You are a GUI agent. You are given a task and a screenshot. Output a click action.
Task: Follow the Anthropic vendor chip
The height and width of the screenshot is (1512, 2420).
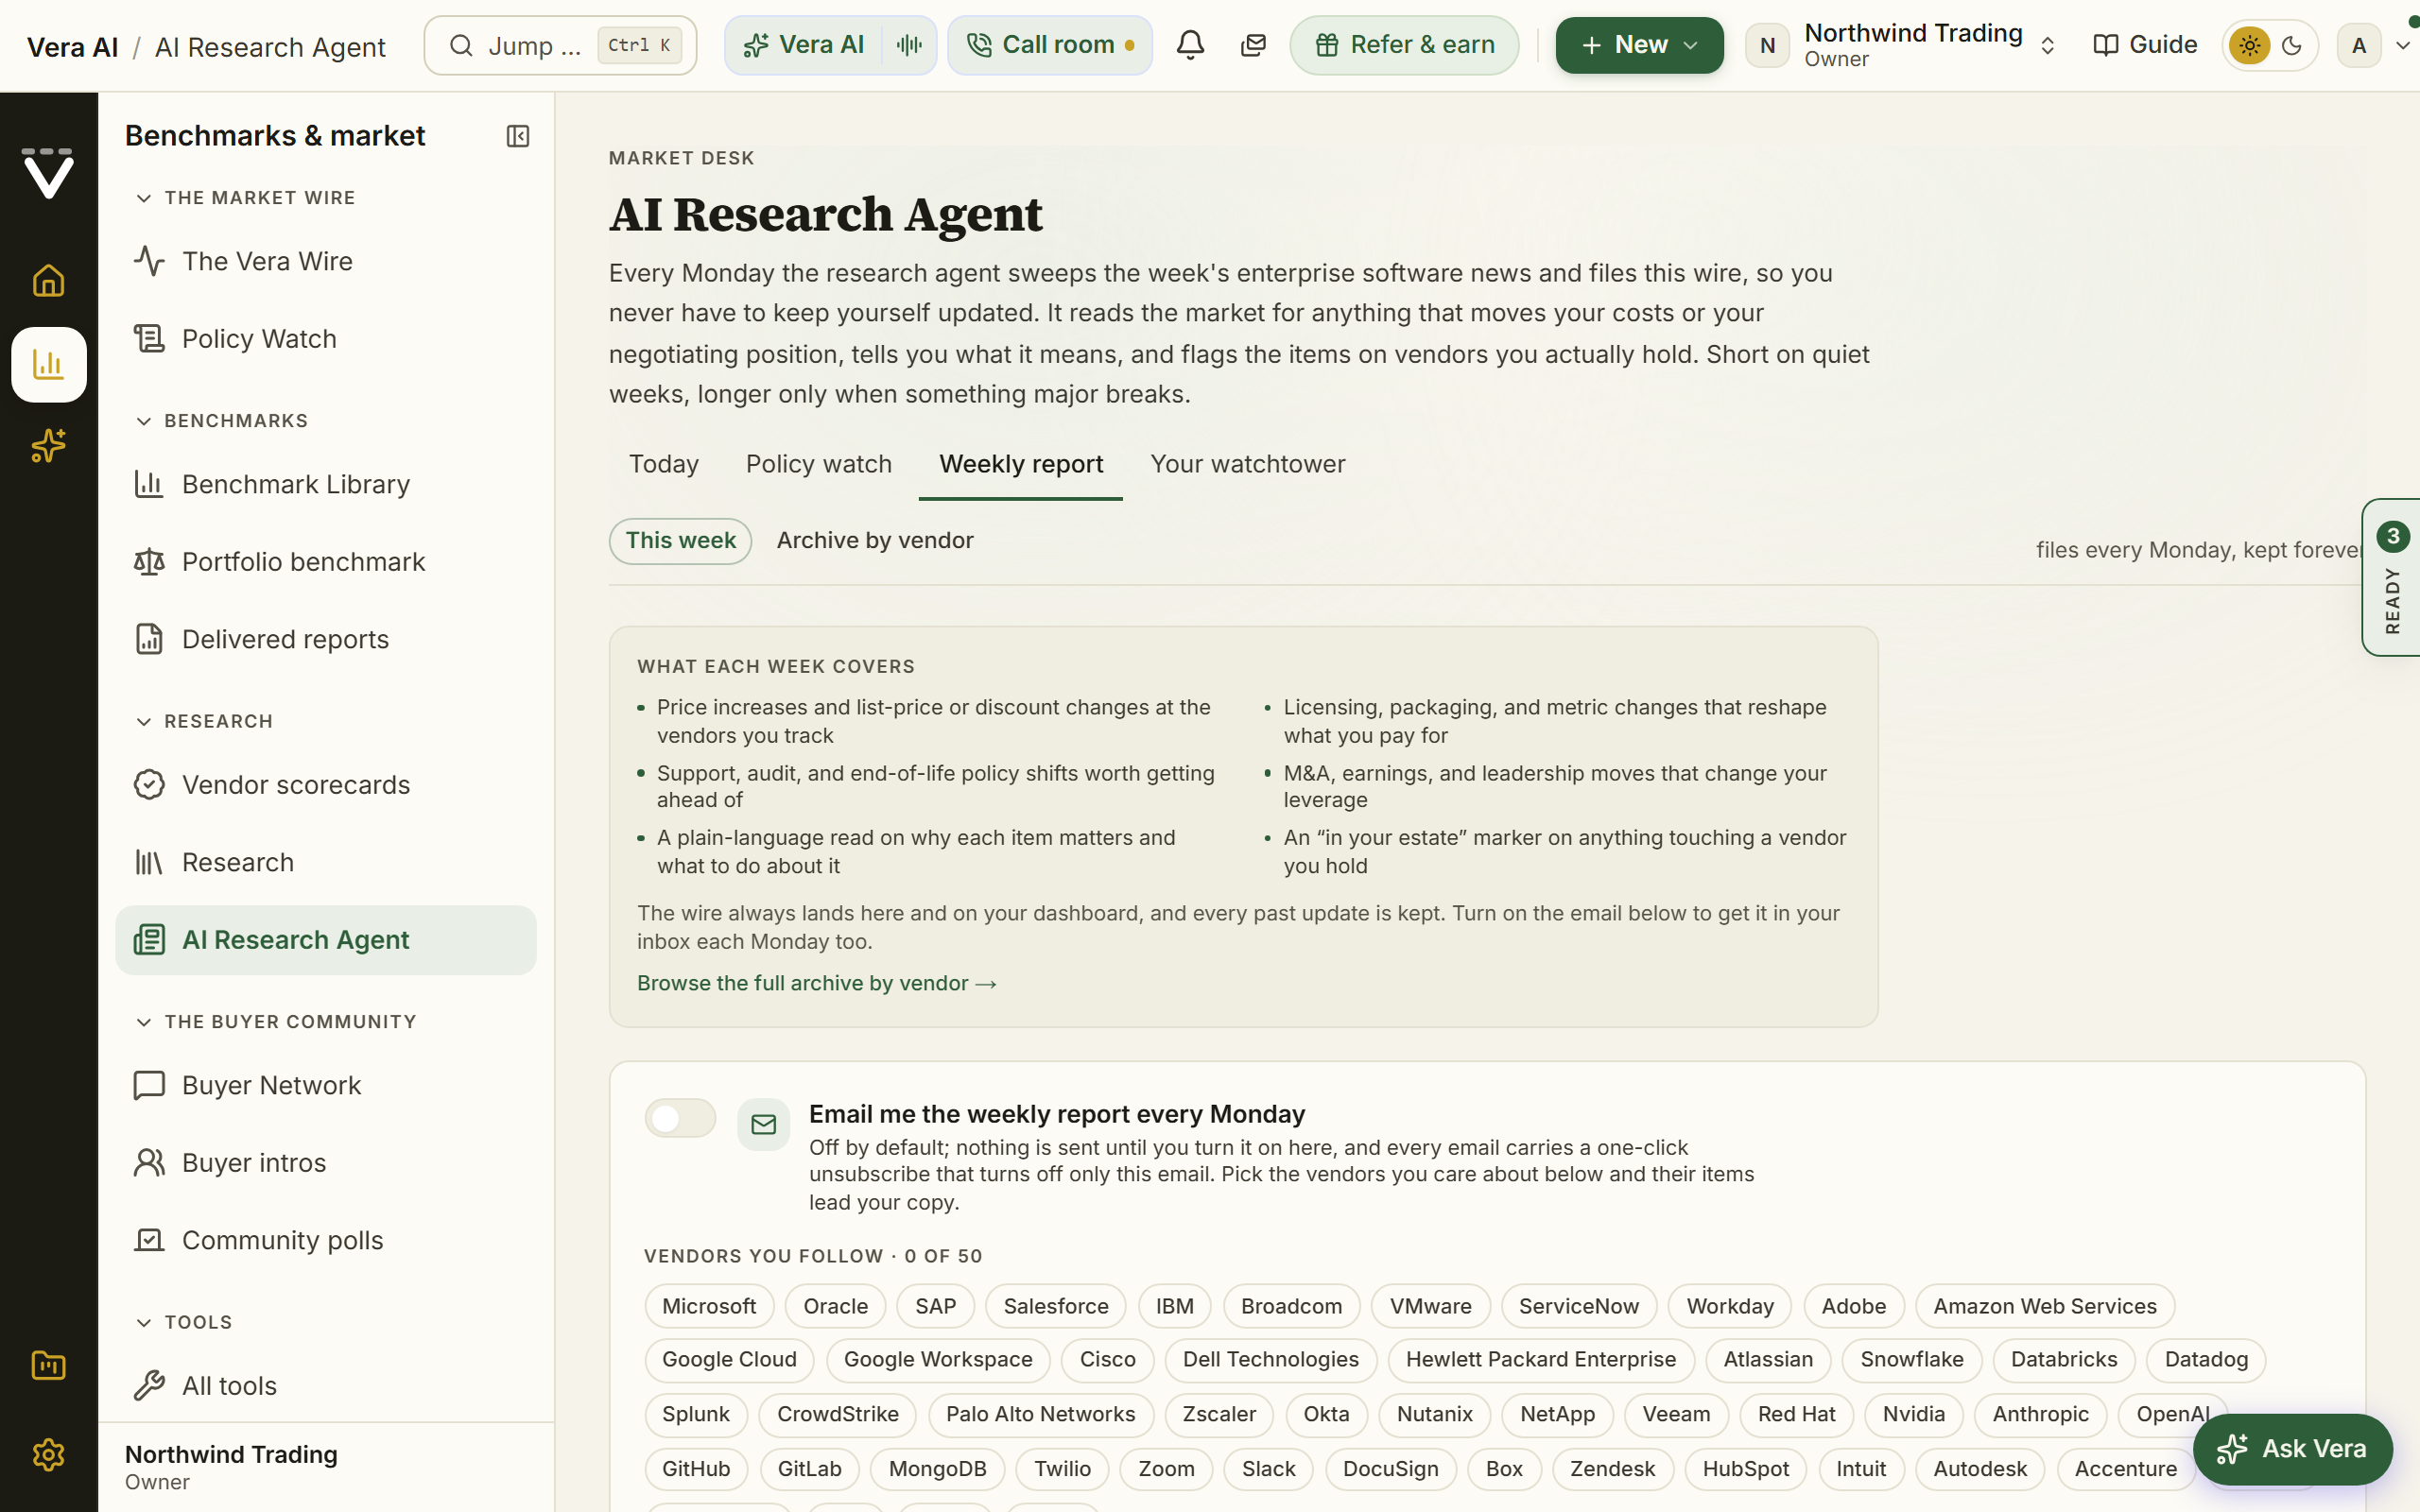pos(2040,1414)
